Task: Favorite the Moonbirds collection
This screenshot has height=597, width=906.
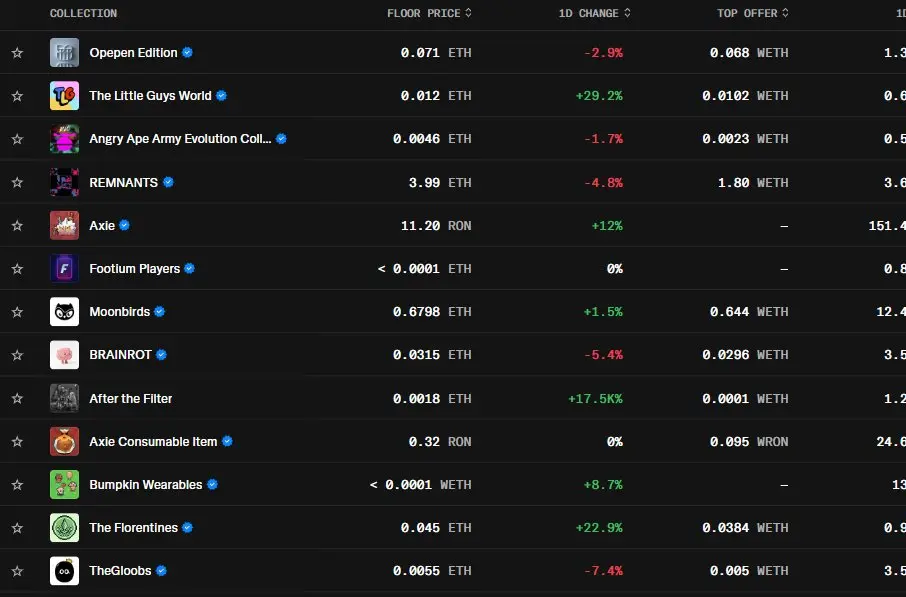Action: tap(17, 312)
